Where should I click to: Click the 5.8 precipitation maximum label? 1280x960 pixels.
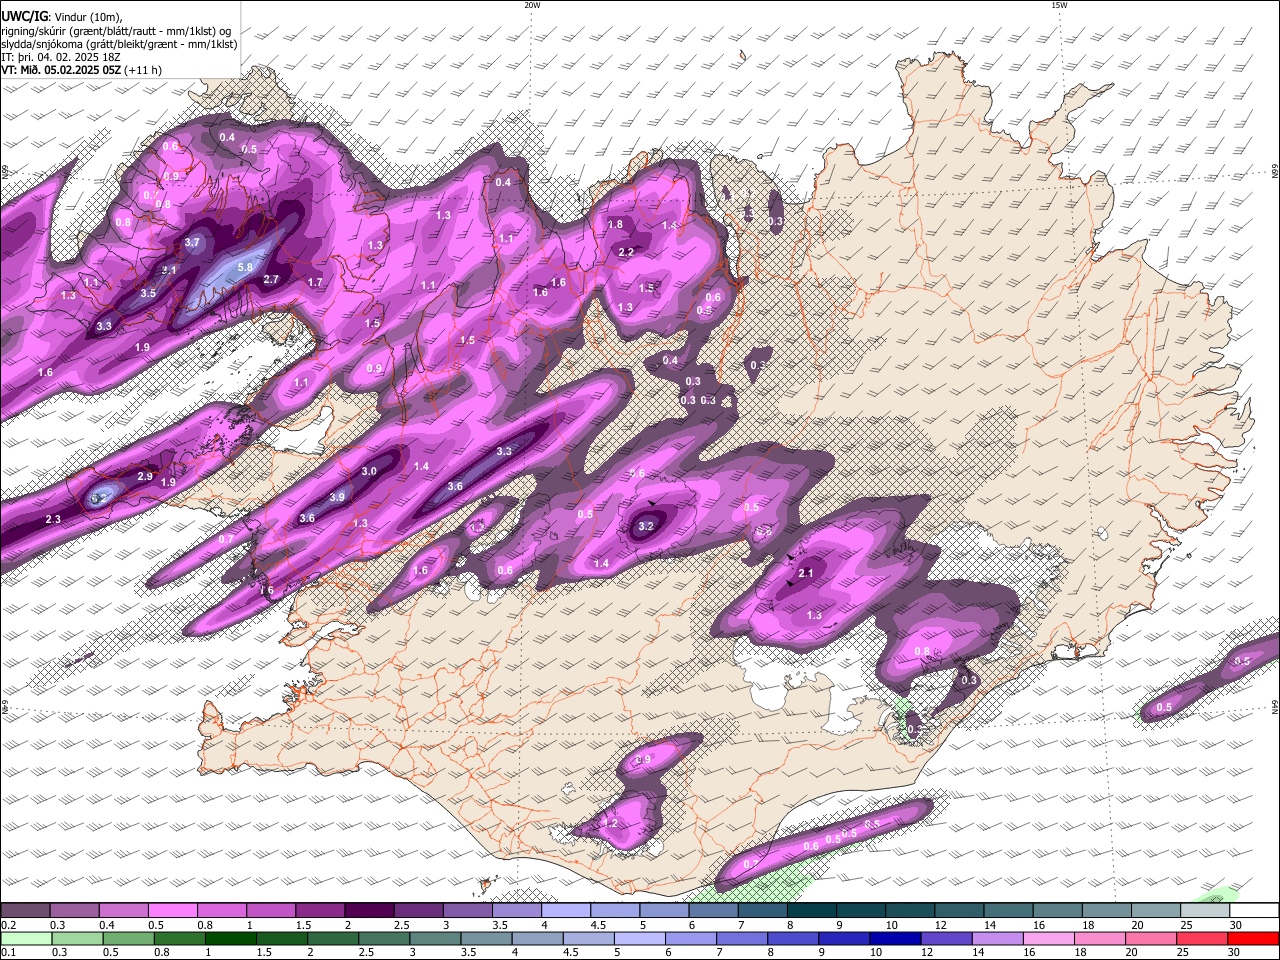(x=245, y=268)
